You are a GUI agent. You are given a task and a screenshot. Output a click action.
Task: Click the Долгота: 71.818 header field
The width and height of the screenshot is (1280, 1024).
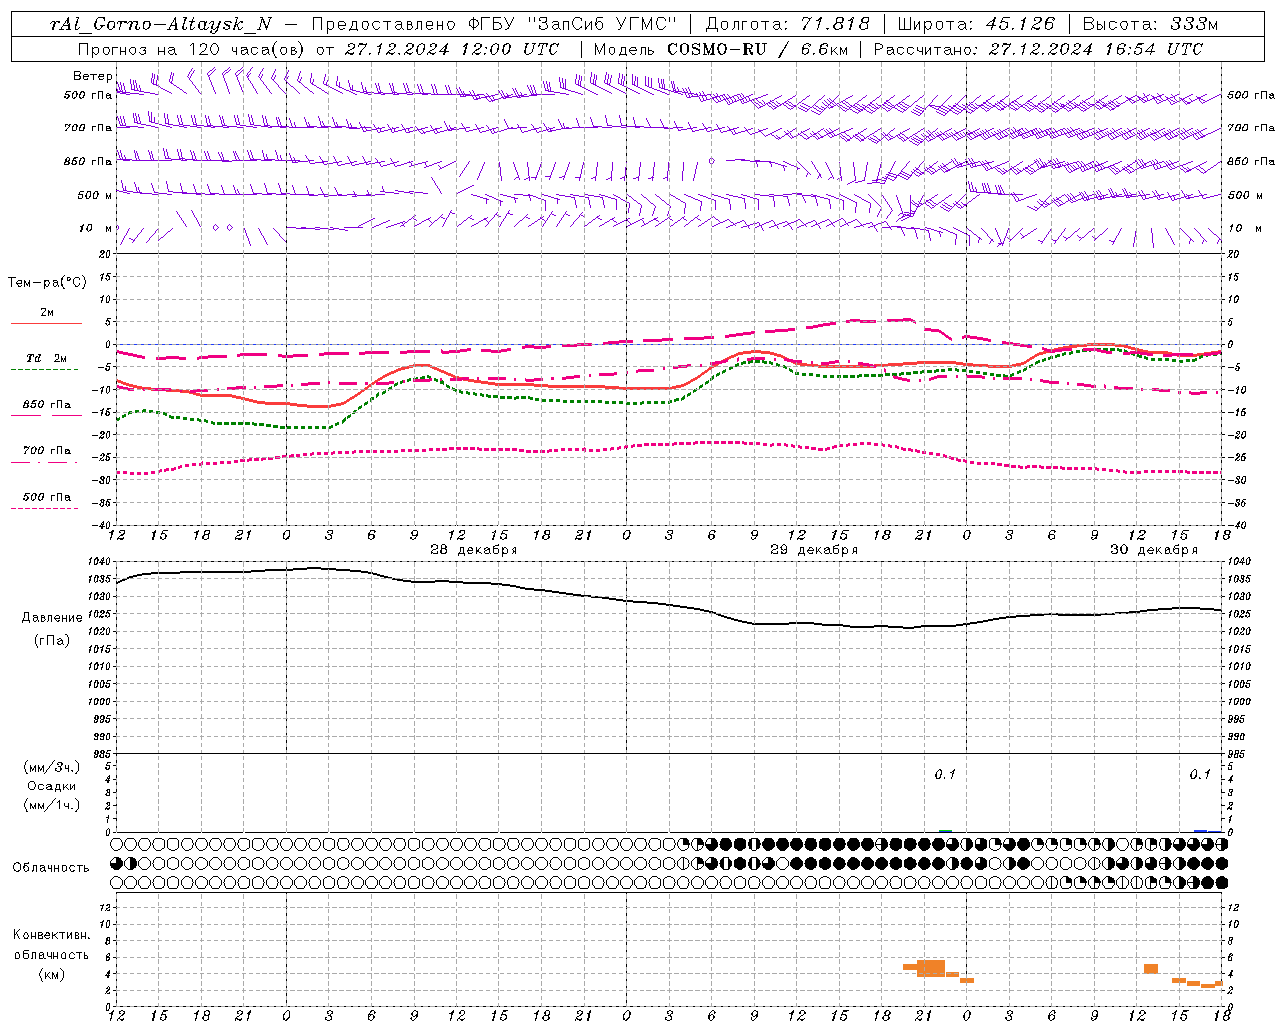(x=788, y=24)
